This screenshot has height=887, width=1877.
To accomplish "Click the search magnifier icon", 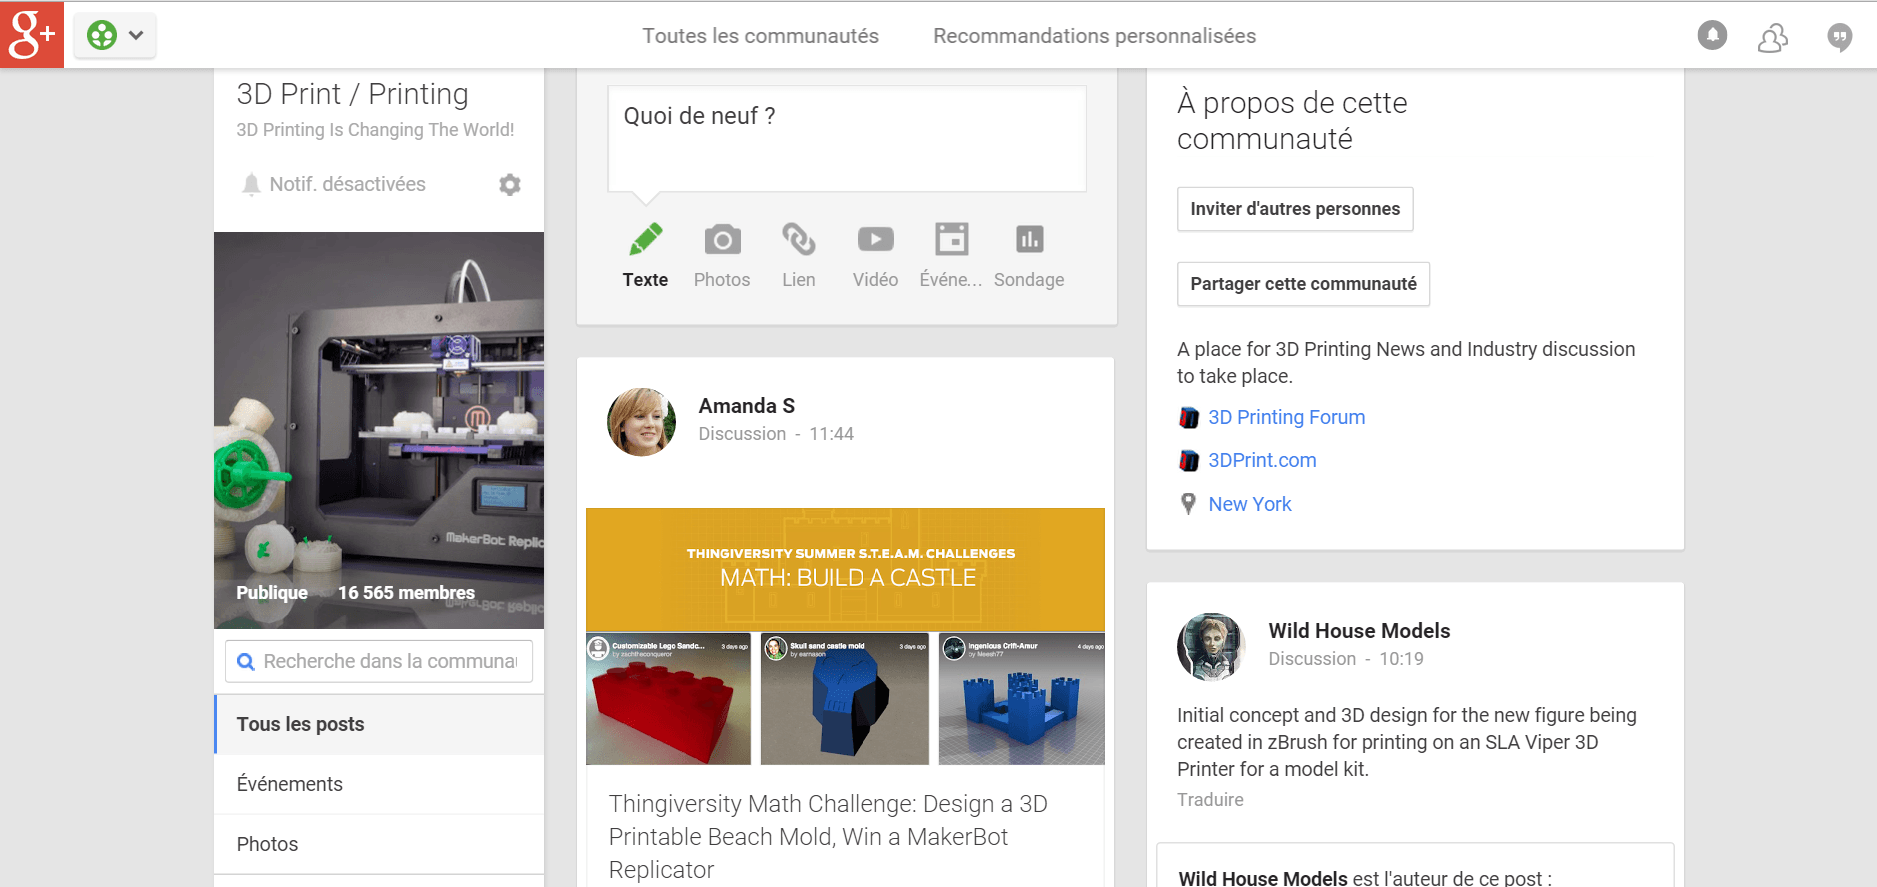I will pyautogui.click(x=246, y=662).
